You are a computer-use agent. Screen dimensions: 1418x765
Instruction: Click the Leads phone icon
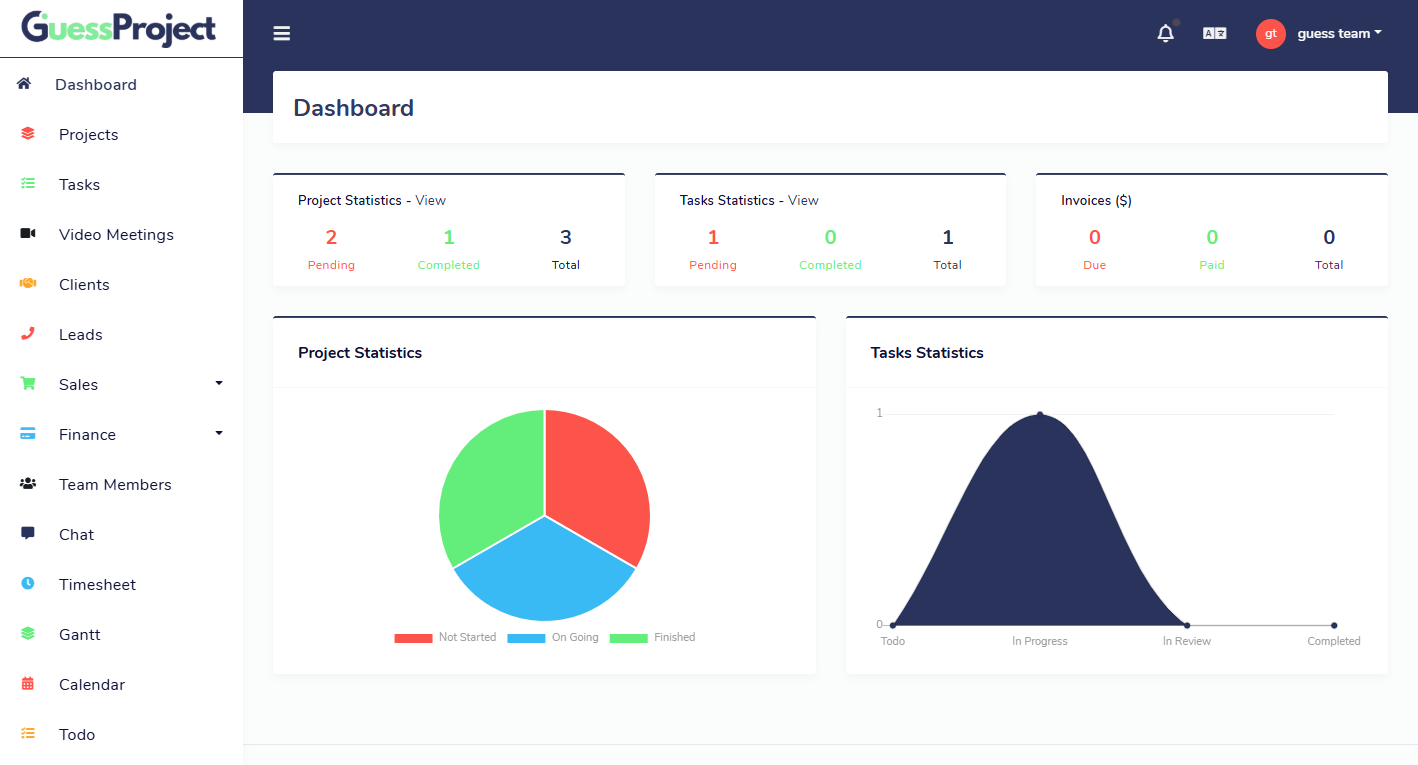point(28,334)
